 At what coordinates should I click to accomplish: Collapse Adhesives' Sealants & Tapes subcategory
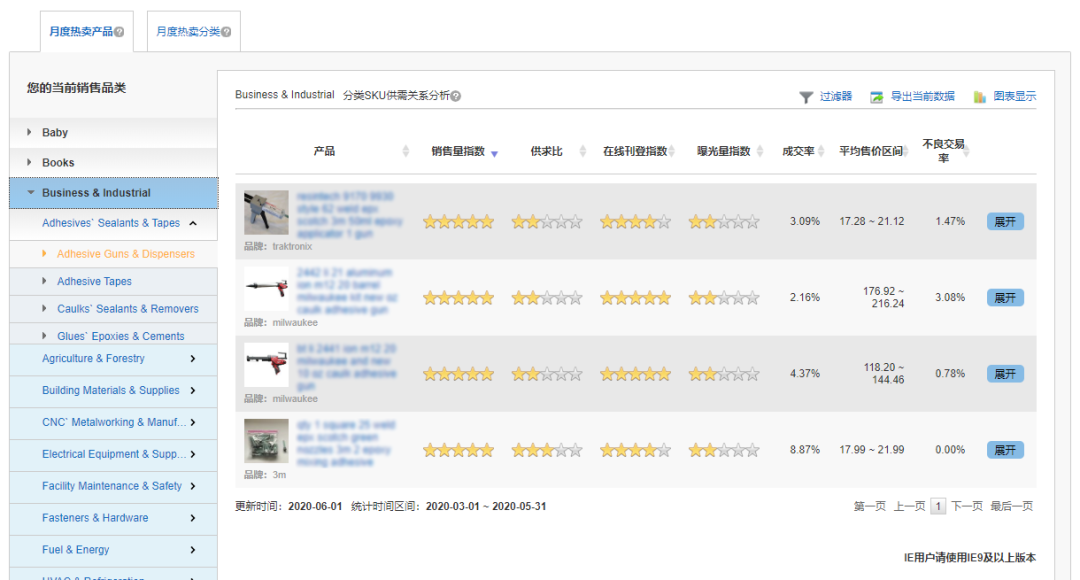click(193, 223)
